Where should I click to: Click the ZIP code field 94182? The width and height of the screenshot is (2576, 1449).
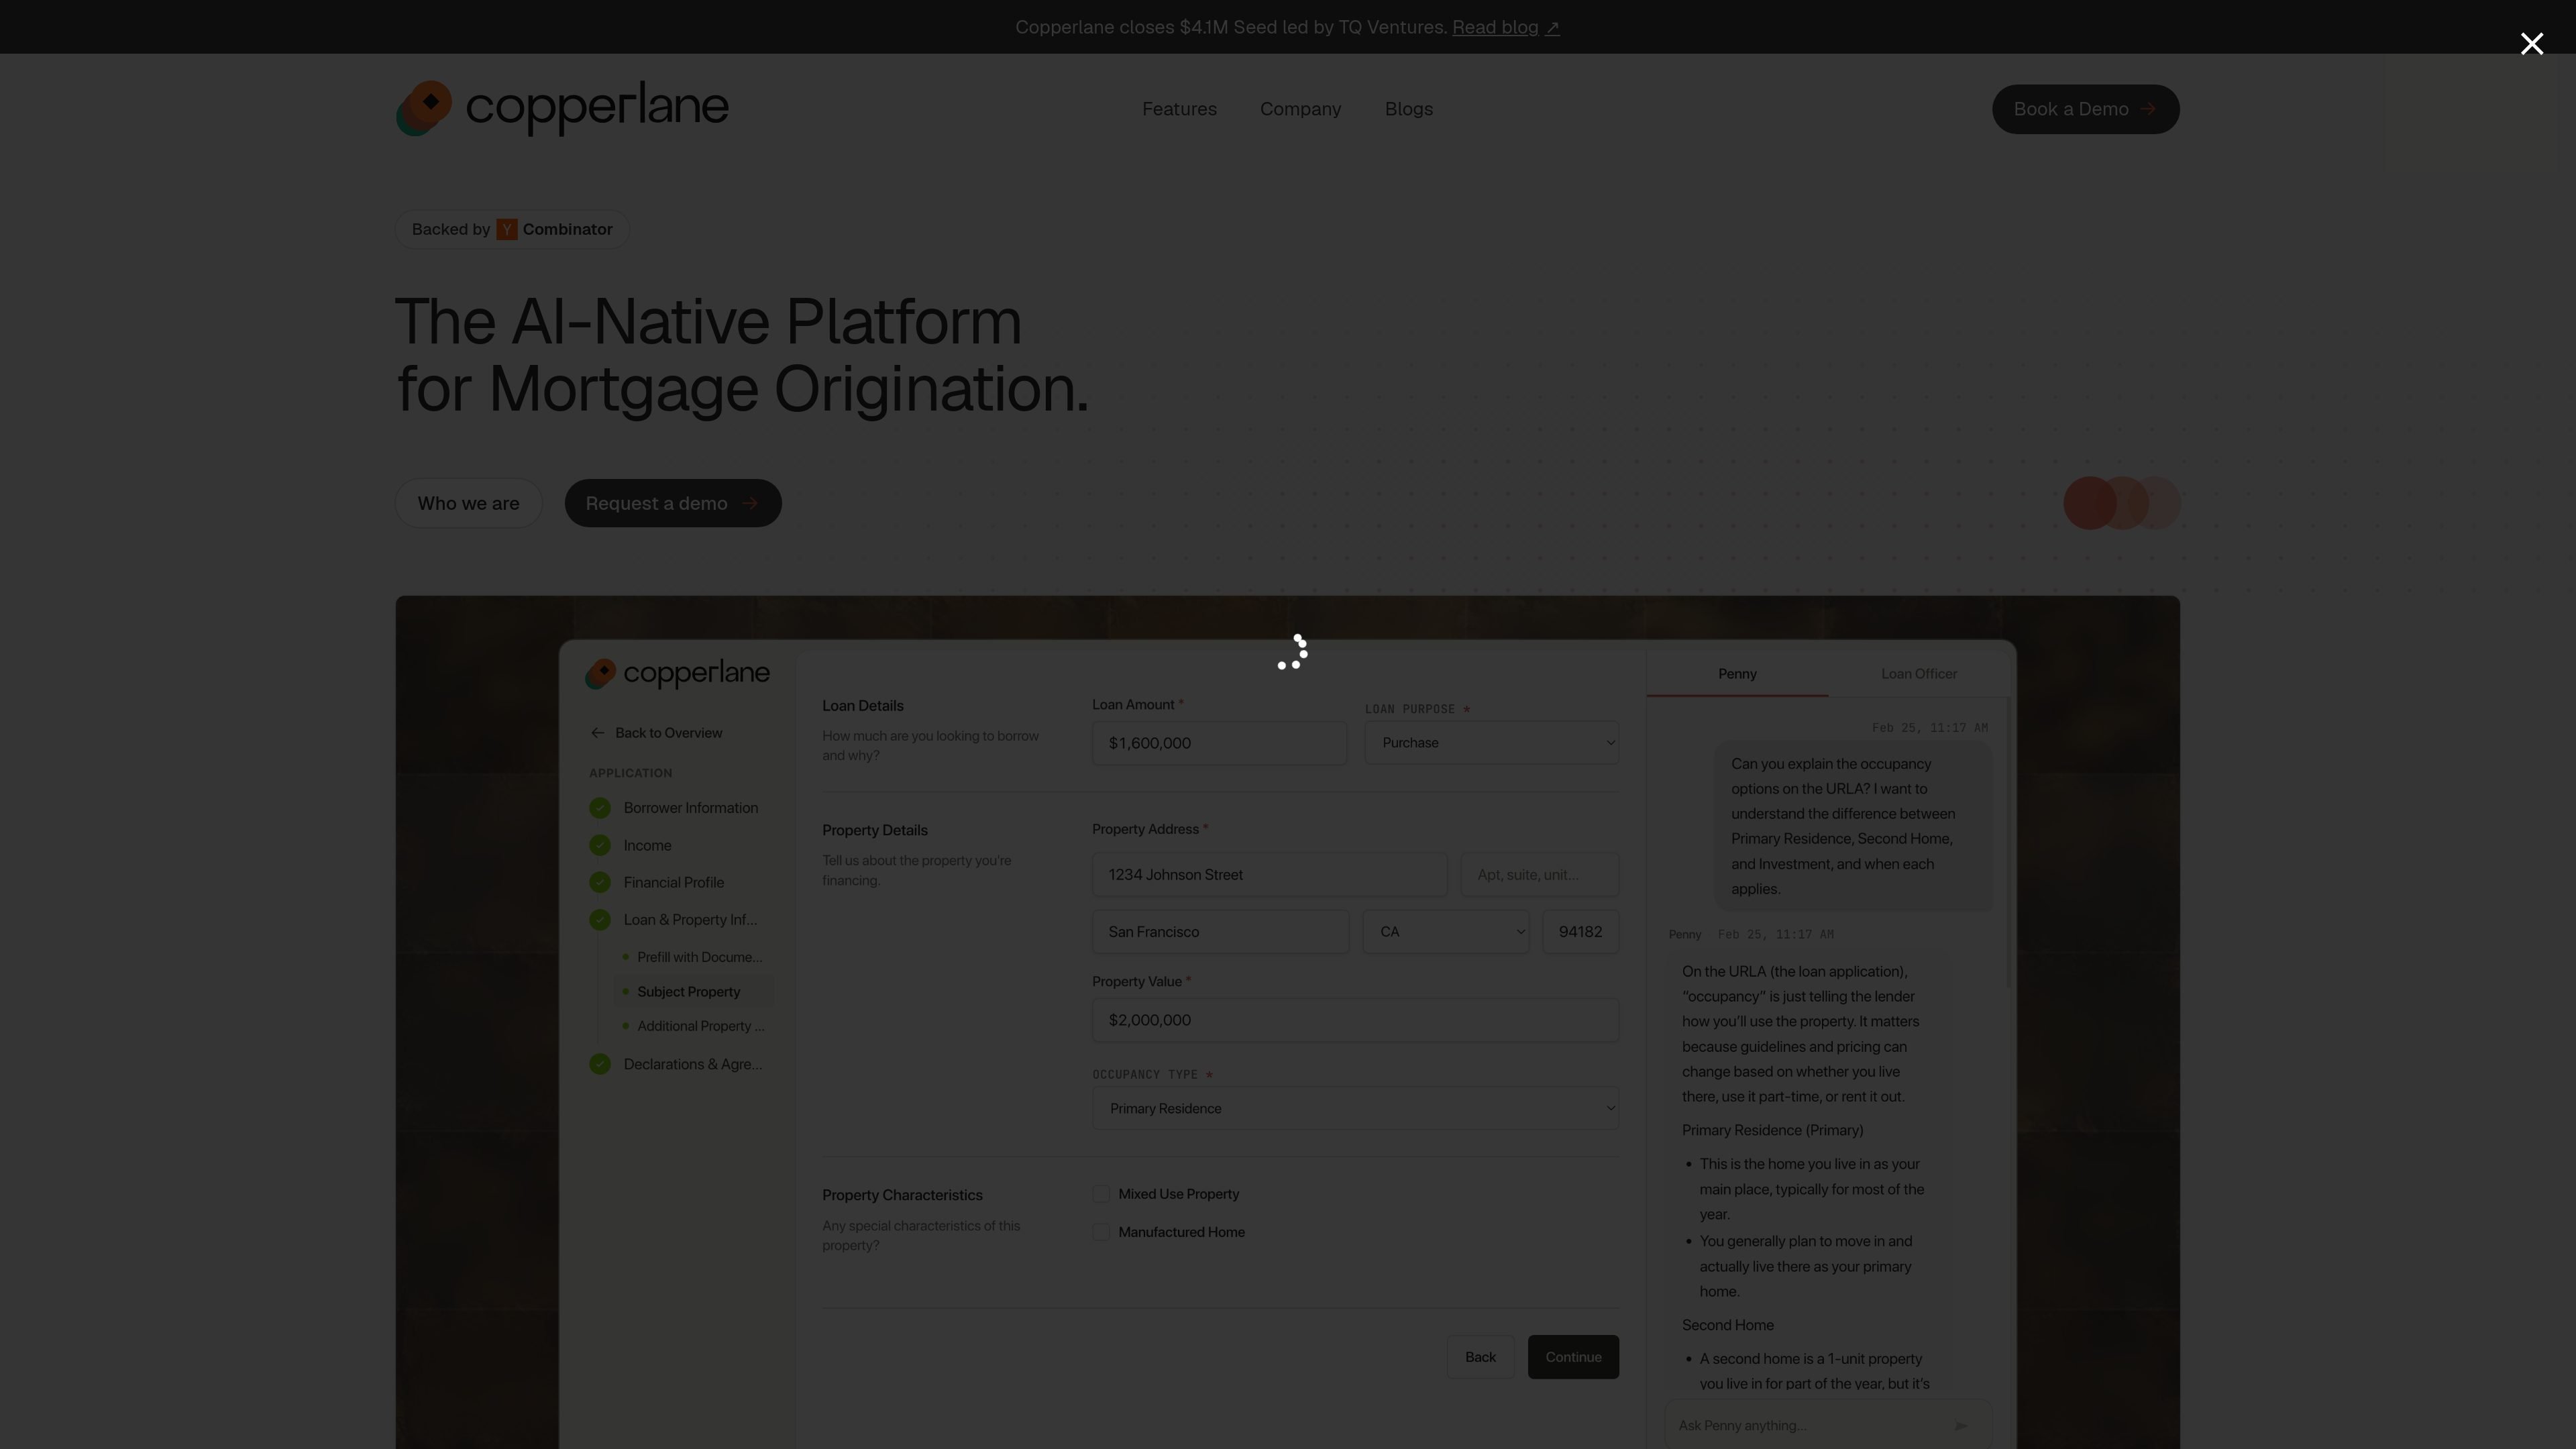1580,932
